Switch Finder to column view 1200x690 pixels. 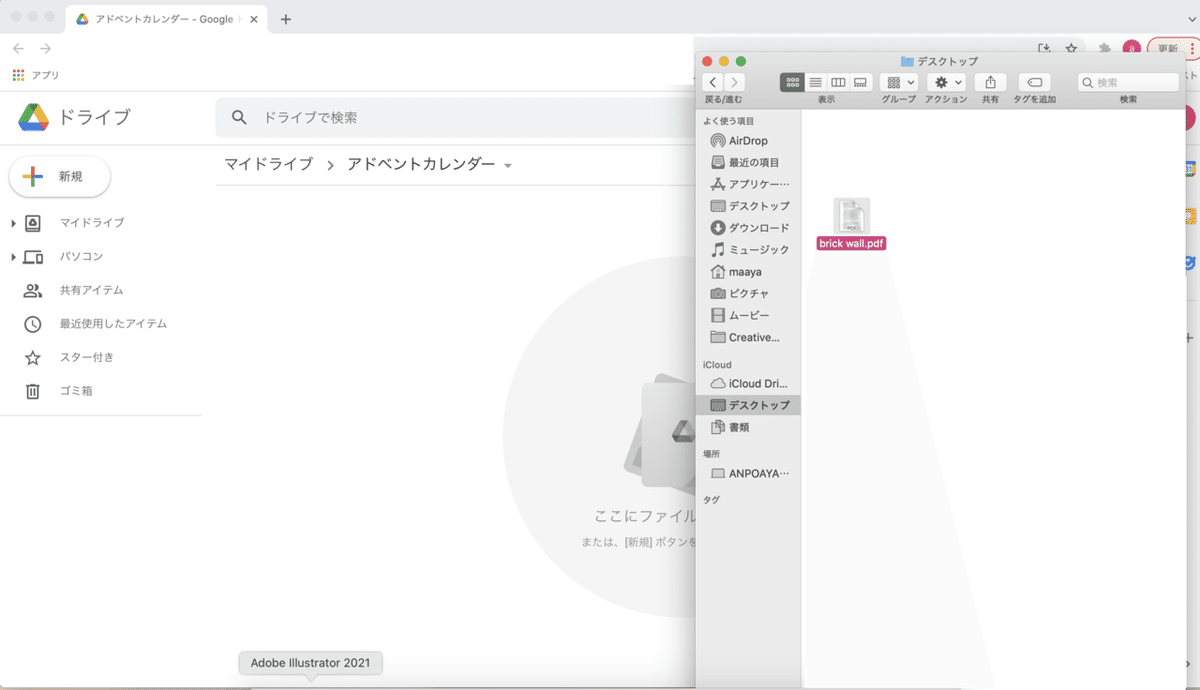pyautogui.click(x=838, y=82)
